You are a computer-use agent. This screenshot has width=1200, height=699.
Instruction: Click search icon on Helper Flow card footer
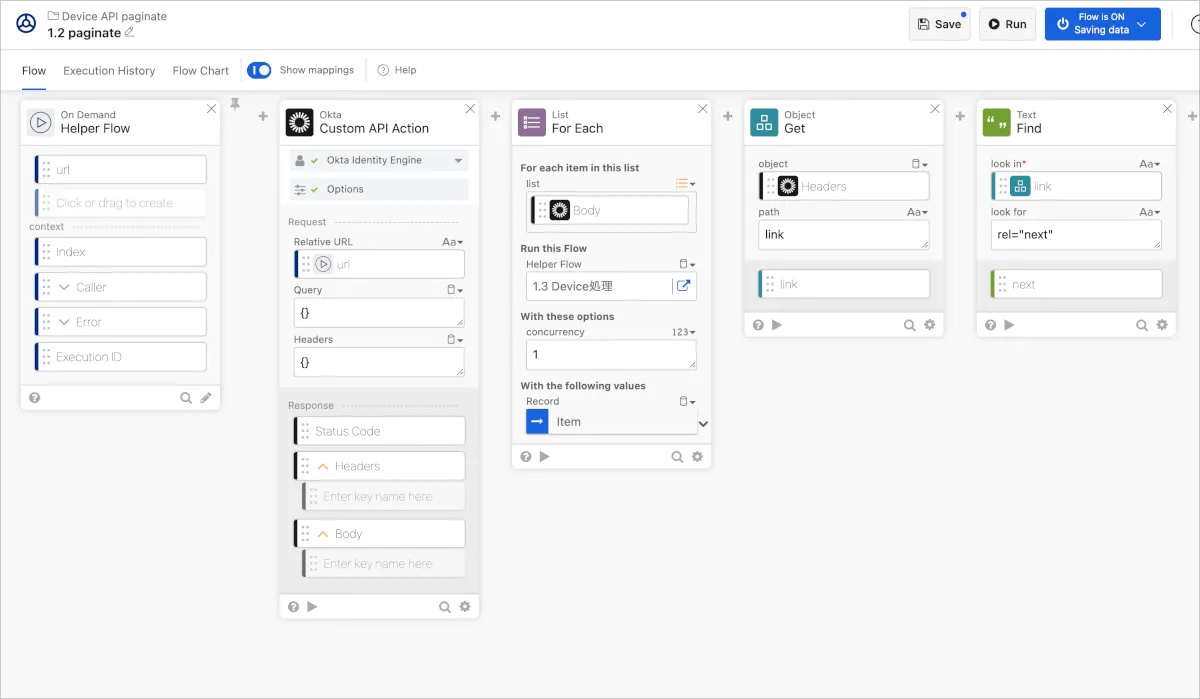[x=186, y=397]
